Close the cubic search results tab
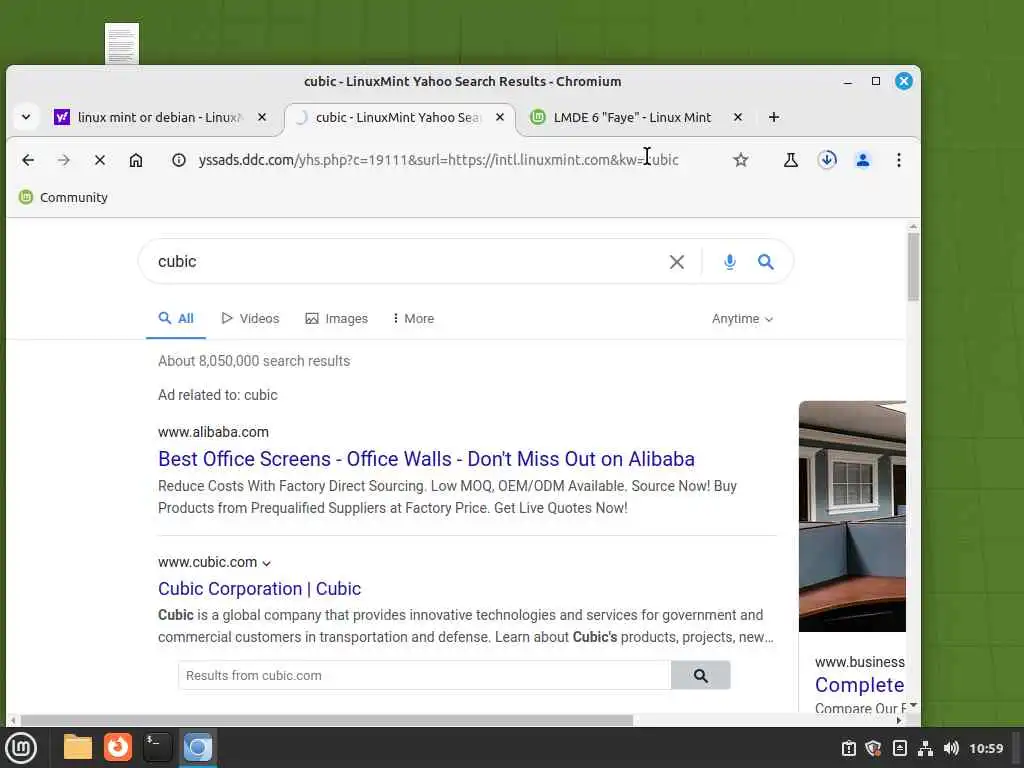1024x768 pixels. 500,117
